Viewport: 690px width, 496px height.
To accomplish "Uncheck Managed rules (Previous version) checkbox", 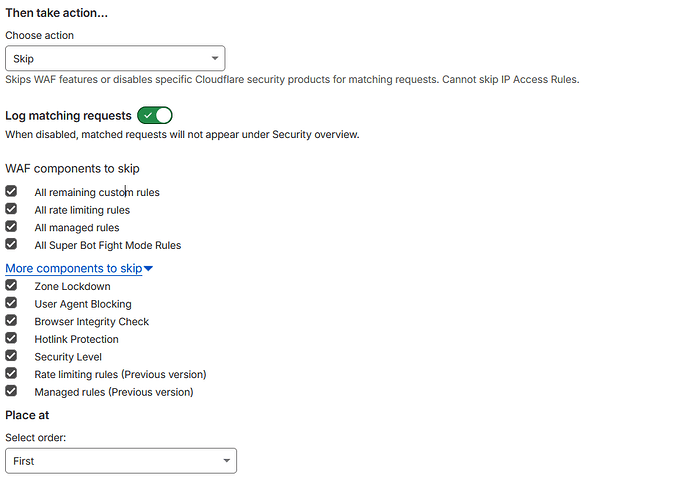I will pos(11,391).
